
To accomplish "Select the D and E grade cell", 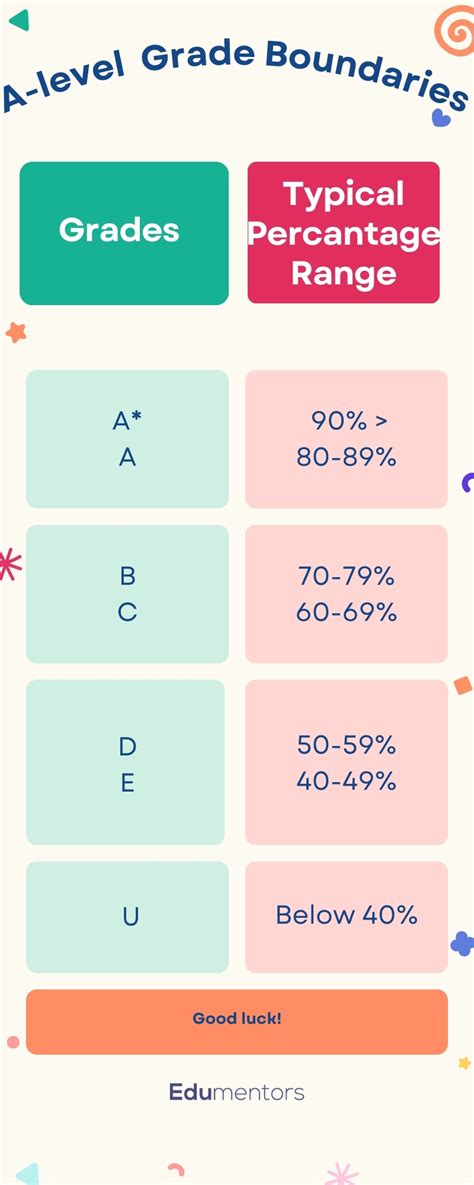I will coord(125,762).
